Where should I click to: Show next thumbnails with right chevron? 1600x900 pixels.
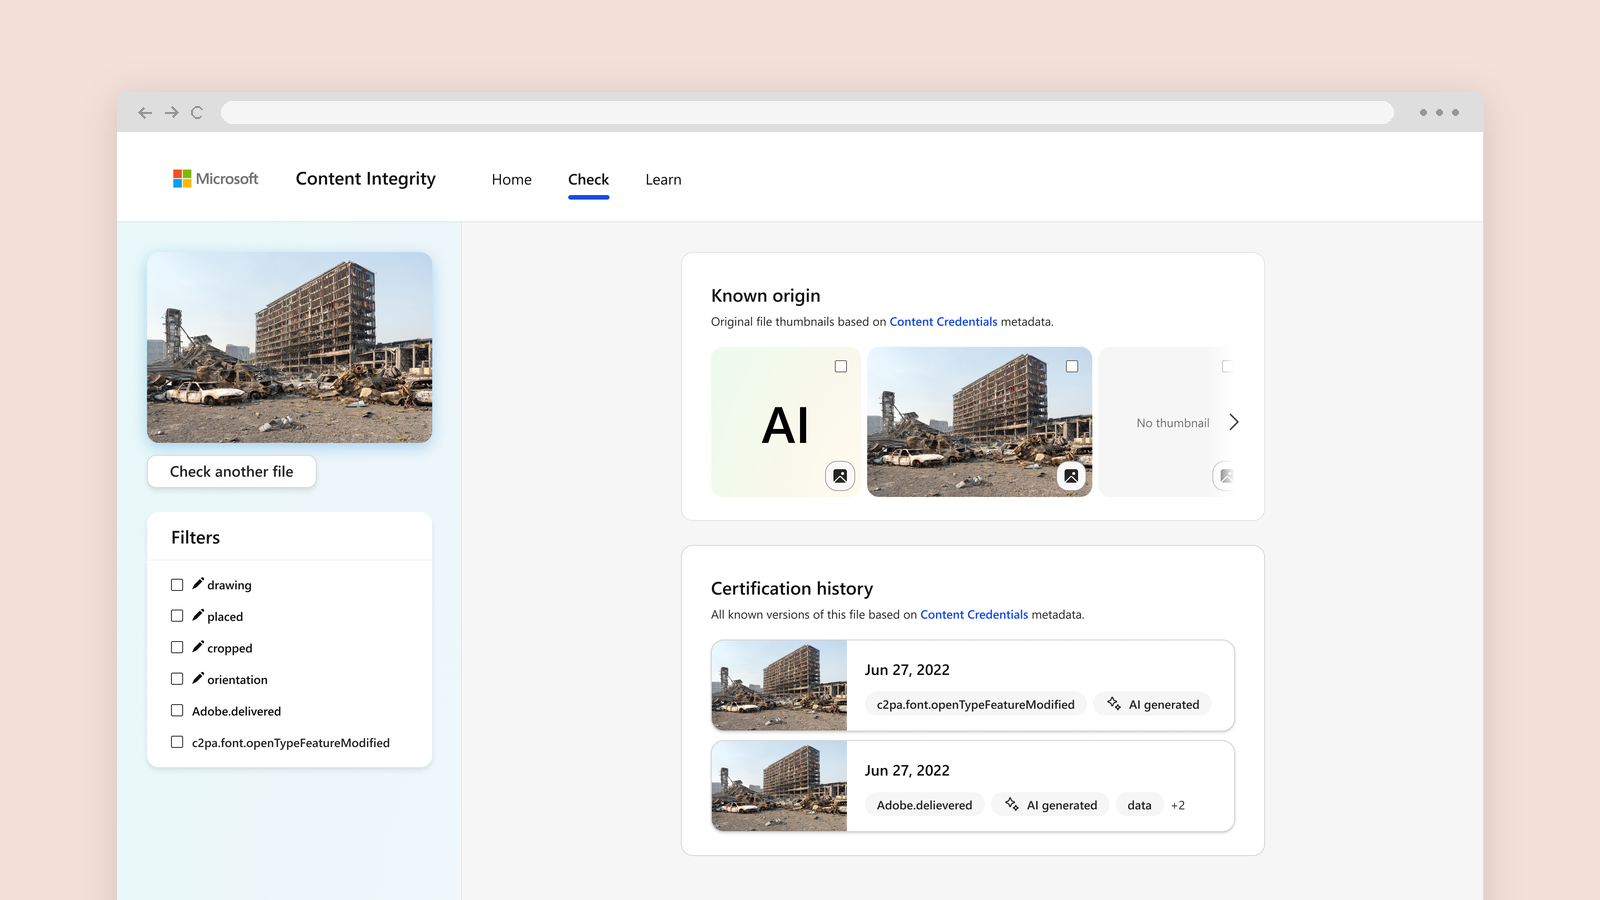tap(1234, 422)
